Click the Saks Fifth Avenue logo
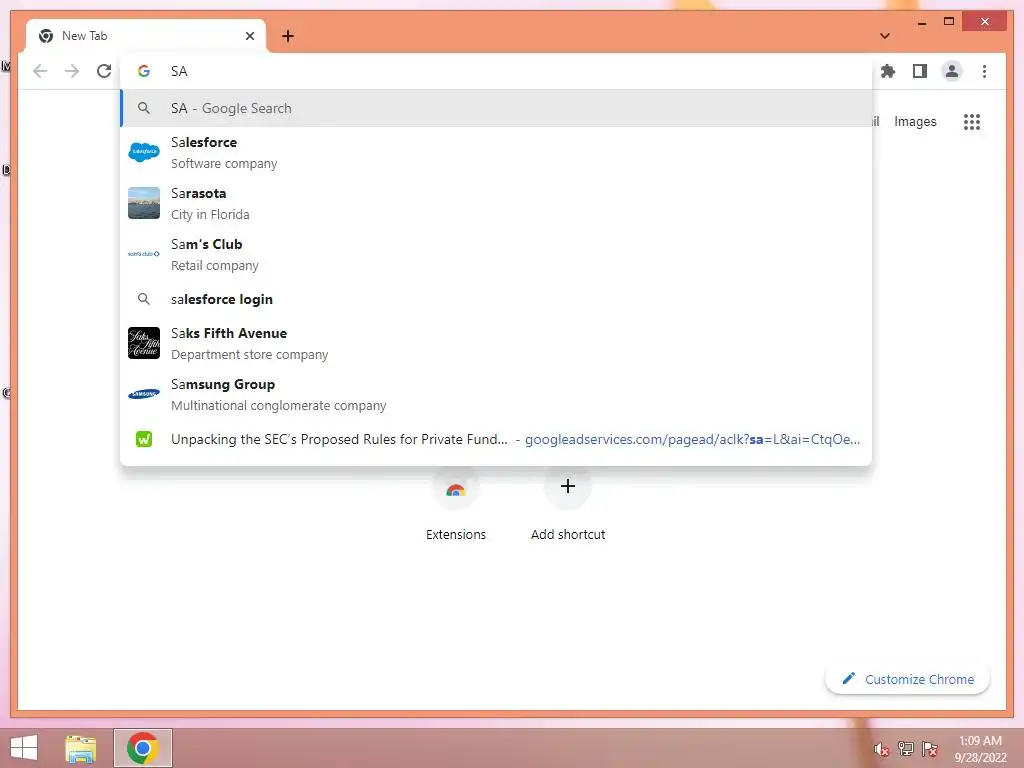Viewport: 1024px width, 768px height. point(144,343)
